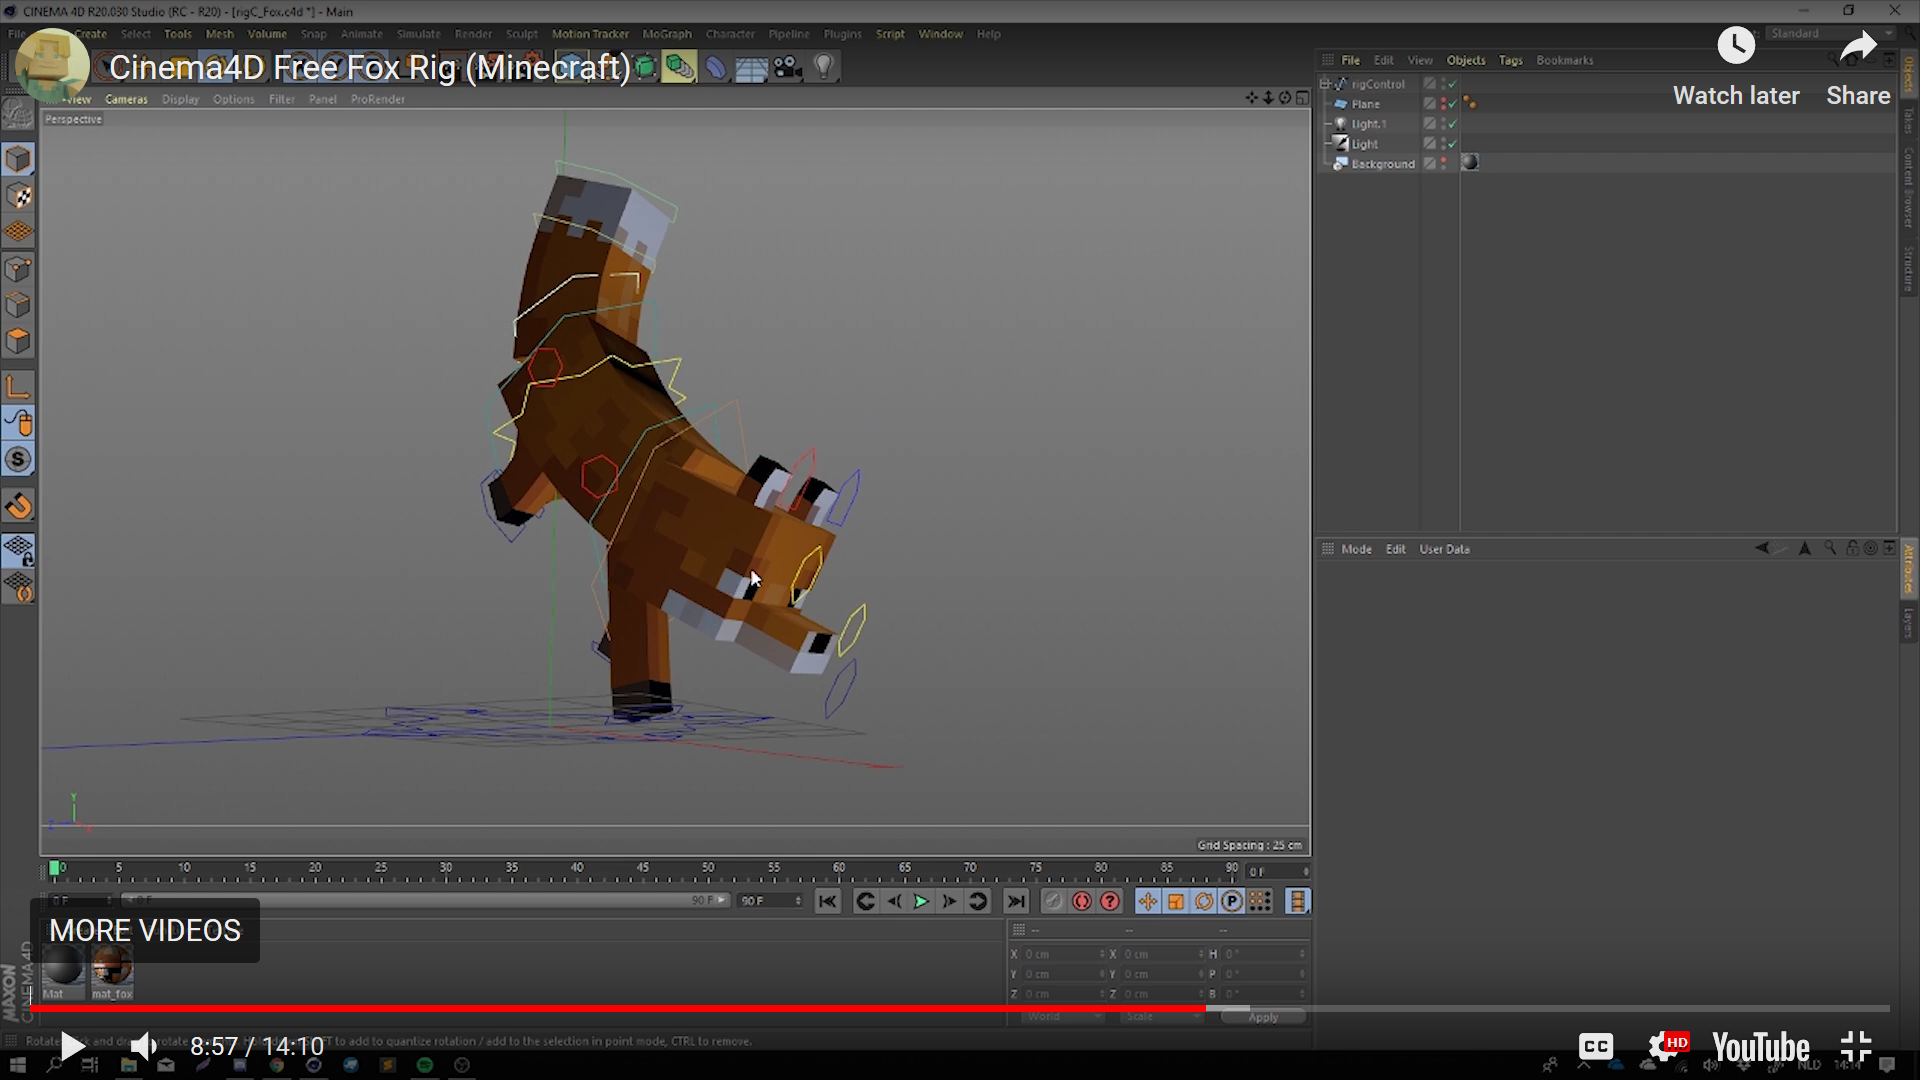Expand rigControl hierarchy in Object Manager
Image resolution: width=1920 pixels, height=1080 pixels.
1325,84
